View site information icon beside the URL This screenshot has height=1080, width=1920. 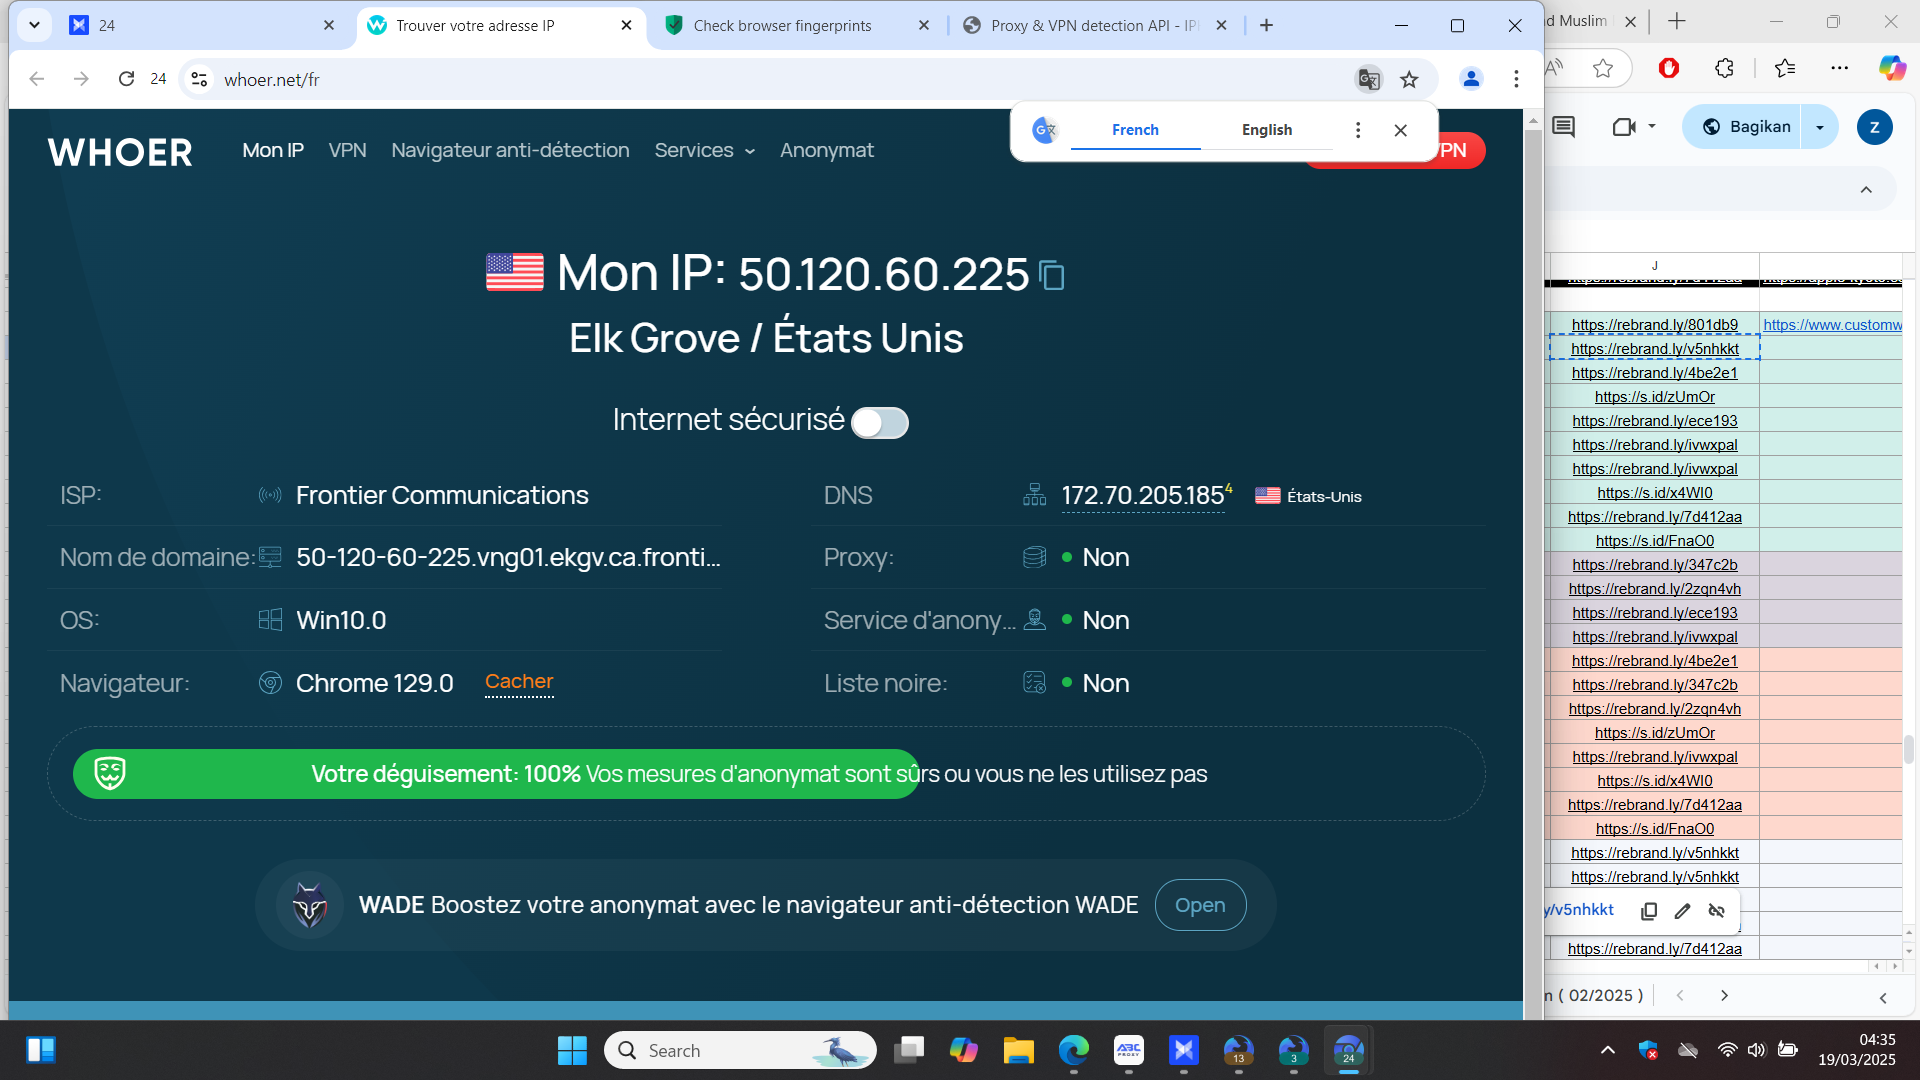pyautogui.click(x=199, y=79)
